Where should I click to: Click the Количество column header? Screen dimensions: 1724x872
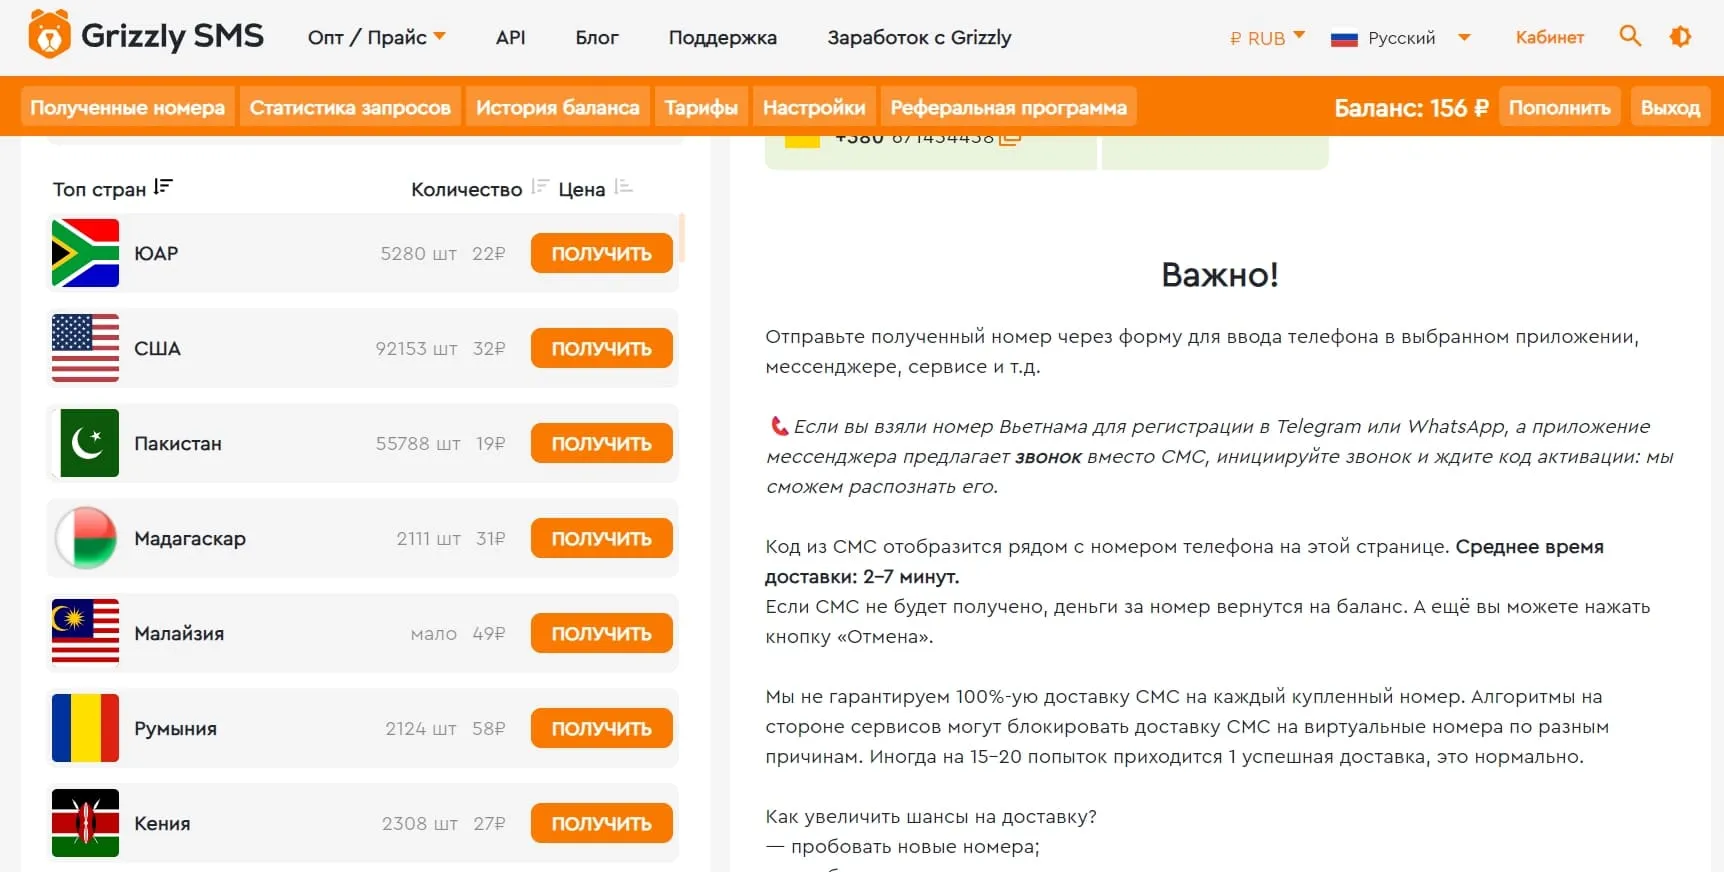pos(466,189)
